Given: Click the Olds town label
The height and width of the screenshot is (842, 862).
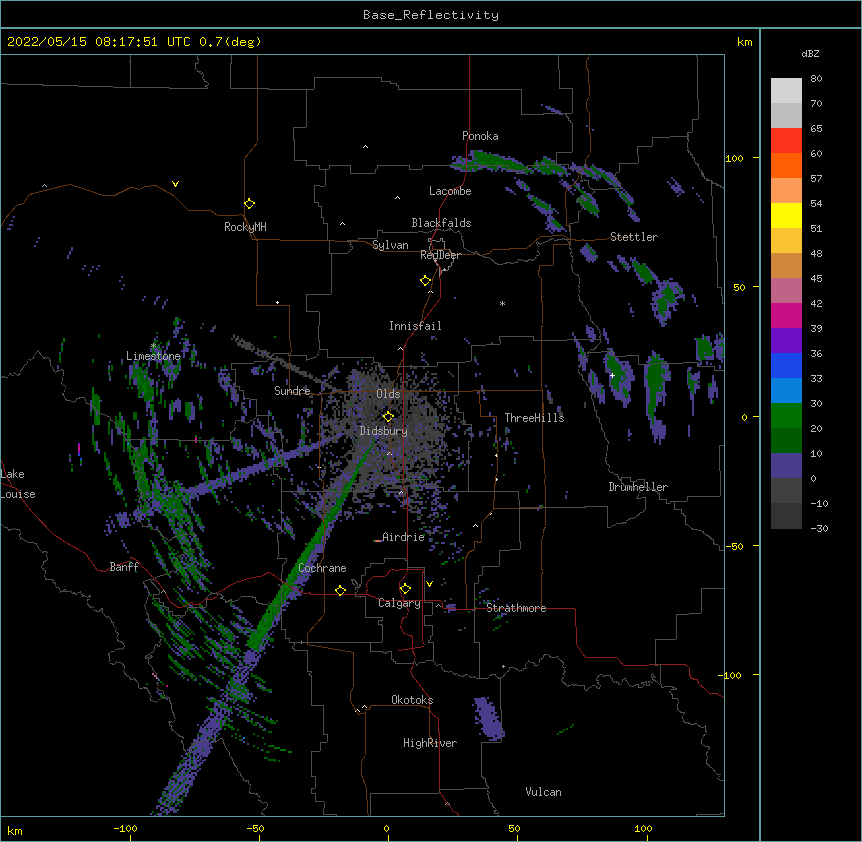Looking at the screenshot, I should [388, 394].
